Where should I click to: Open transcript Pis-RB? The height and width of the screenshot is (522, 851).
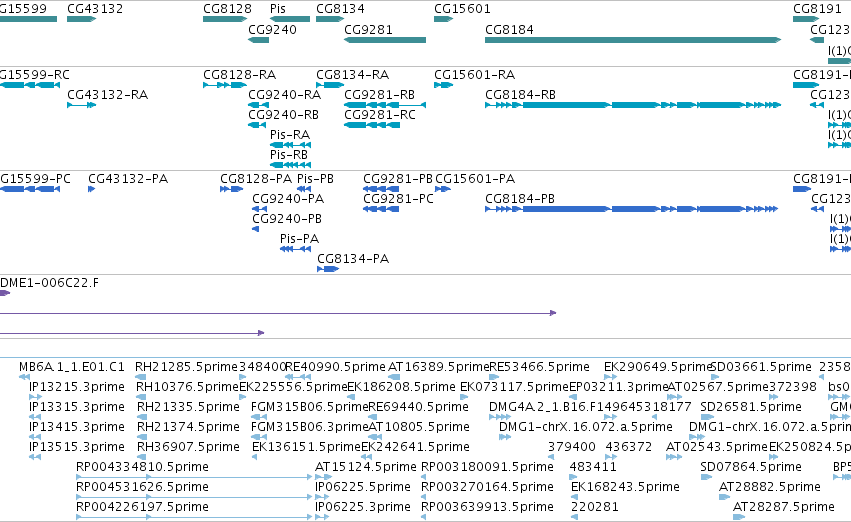point(289,155)
